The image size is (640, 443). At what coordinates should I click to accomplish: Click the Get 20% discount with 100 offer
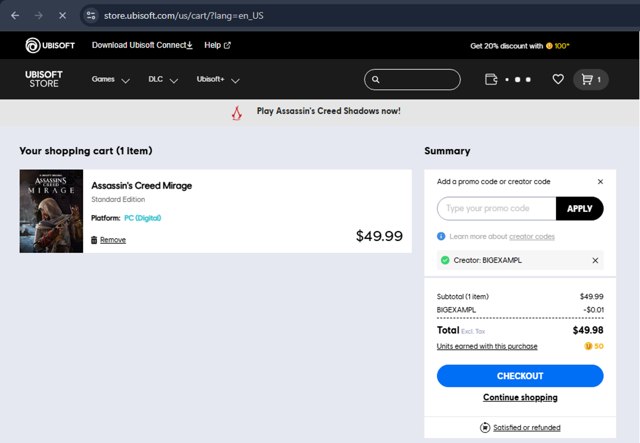(520, 46)
